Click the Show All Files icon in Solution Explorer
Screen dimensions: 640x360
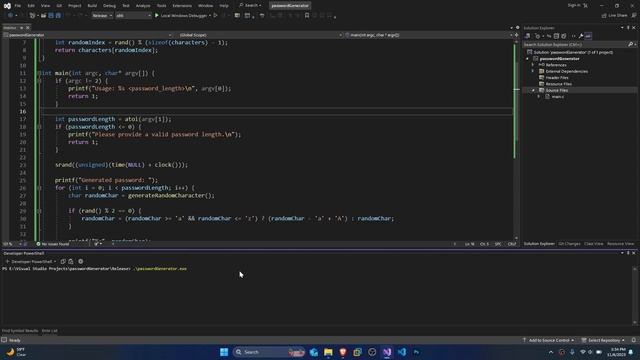[564, 36]
